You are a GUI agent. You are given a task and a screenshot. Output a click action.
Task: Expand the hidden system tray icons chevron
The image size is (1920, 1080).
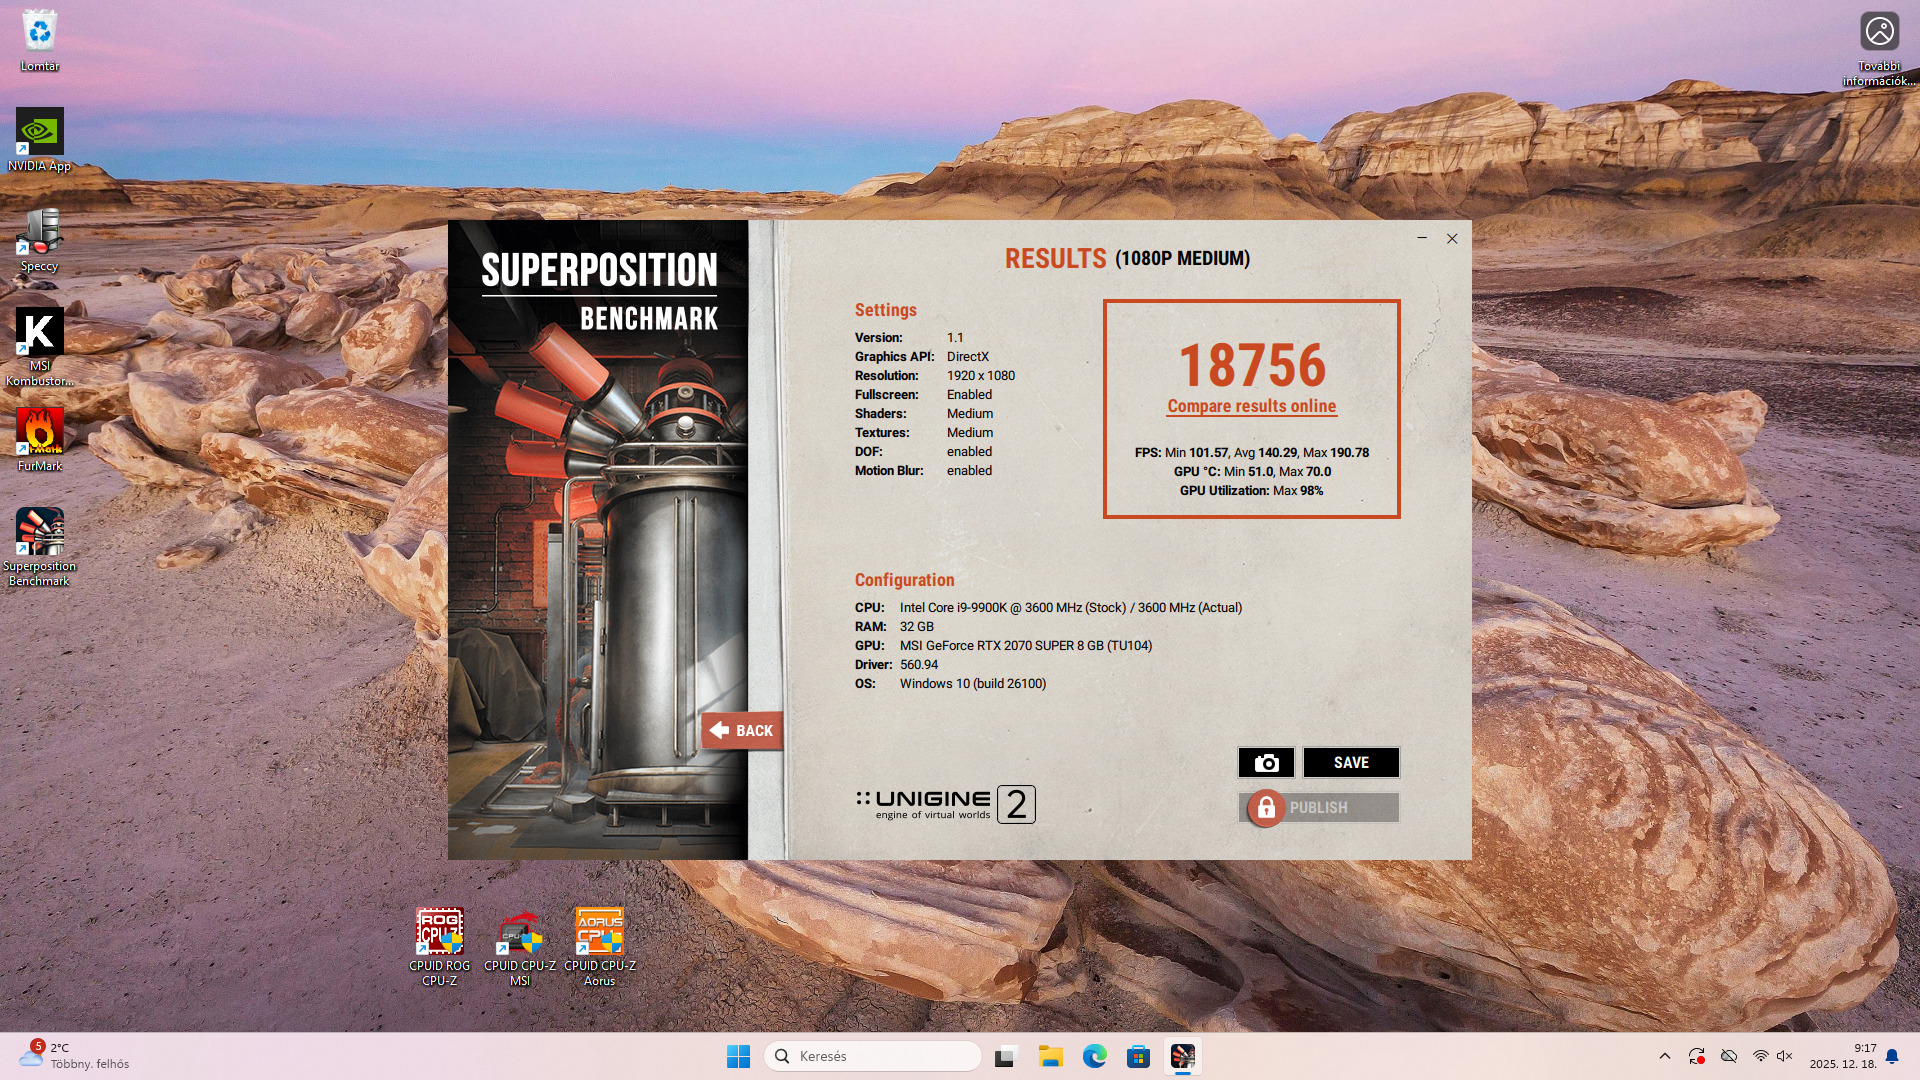1664,1056
